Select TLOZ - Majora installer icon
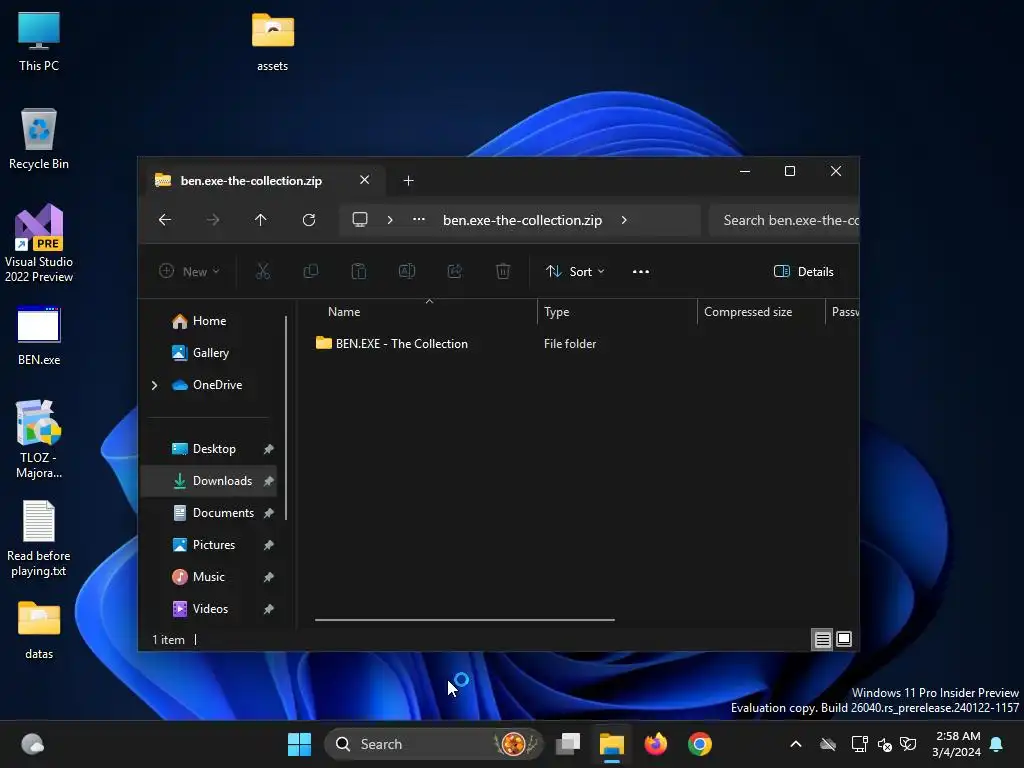1024x768 pixels. point(39,440)
